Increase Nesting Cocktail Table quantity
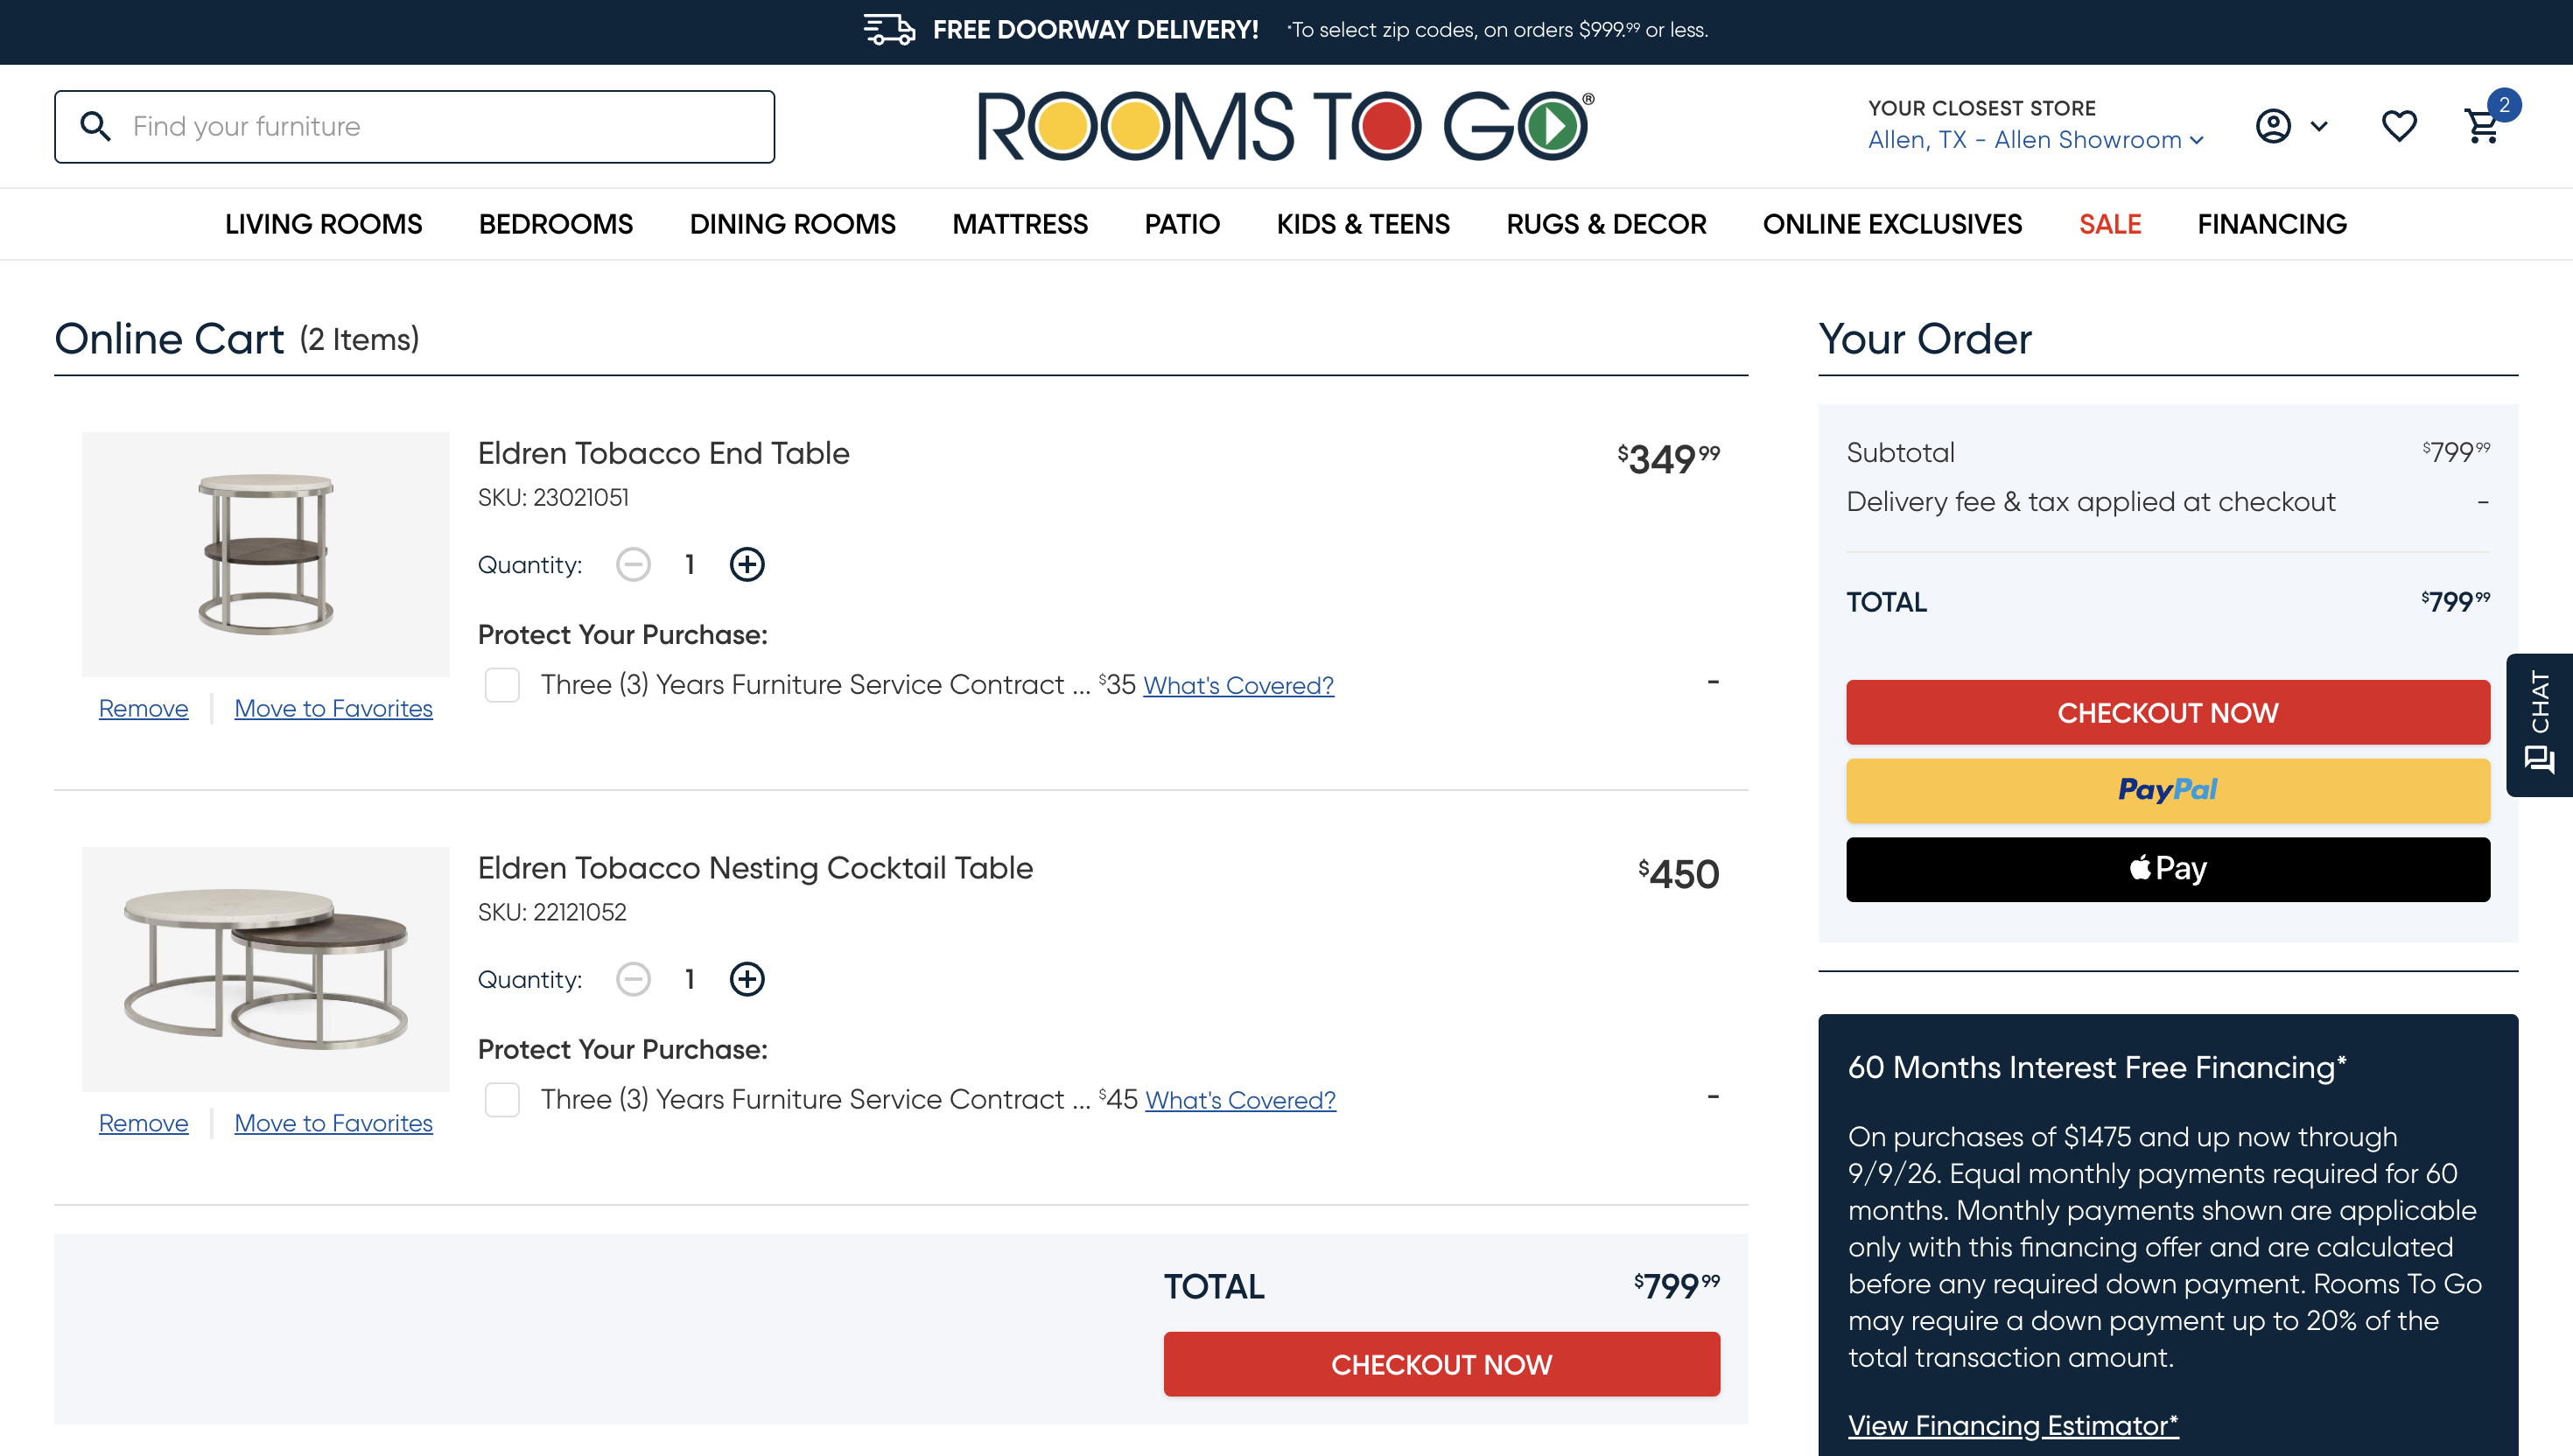Viewport: 2573px width, 1456px height. pyautogui.click(x=747, y=979)
